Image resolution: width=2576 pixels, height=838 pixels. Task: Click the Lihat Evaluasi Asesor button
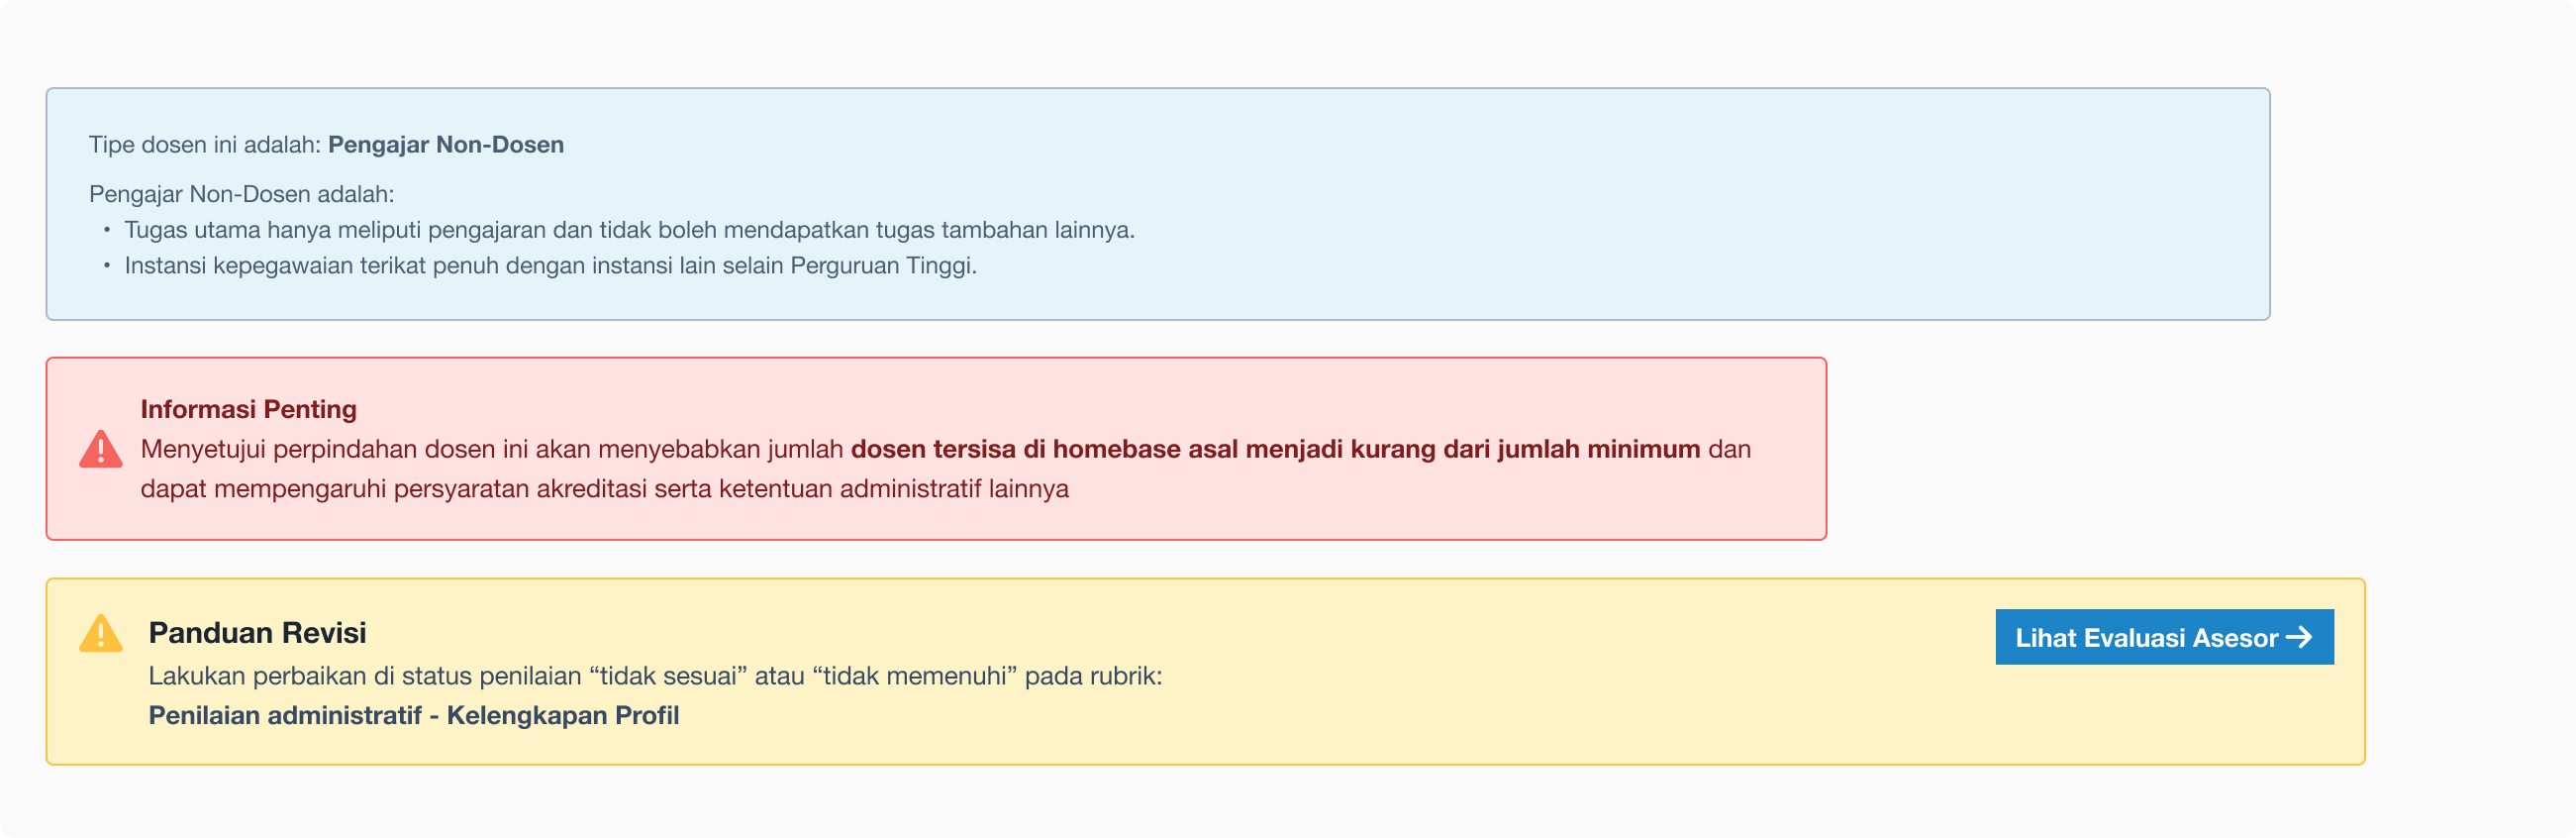tap(2164, 637)
